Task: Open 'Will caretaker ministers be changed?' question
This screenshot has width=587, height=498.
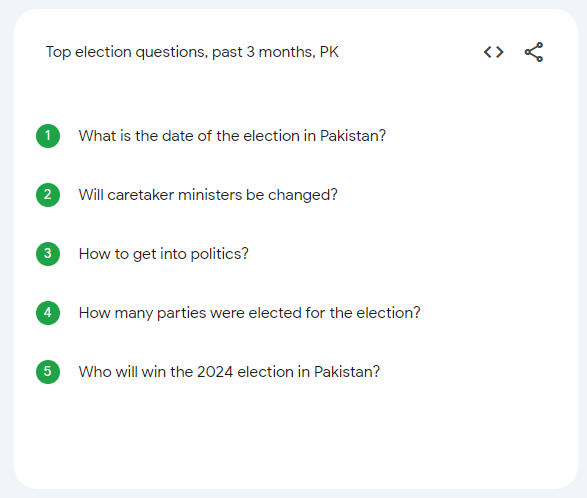Action: (208, 195)
